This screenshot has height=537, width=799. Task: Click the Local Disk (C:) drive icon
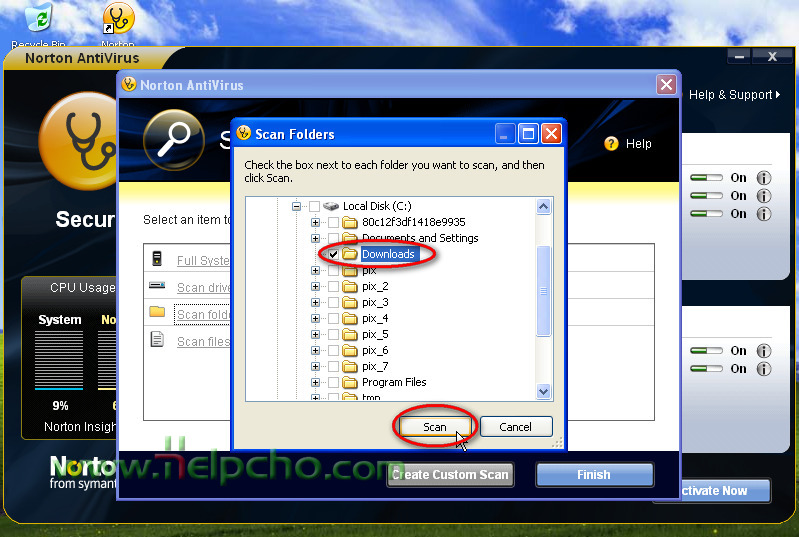pyautogui.click(x=331, y=206)
